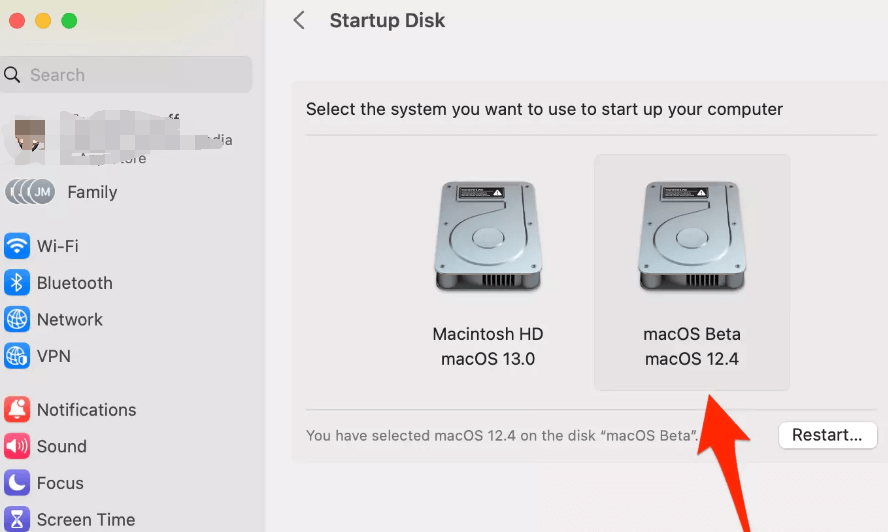
Task: Open the Screen Time settings label
Action: click(86, 520)
